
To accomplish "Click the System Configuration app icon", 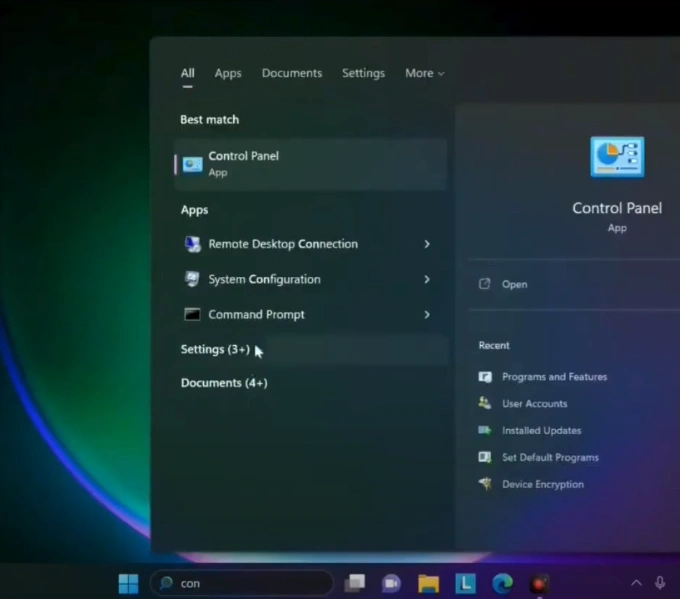I will click(x=192, y=279).
